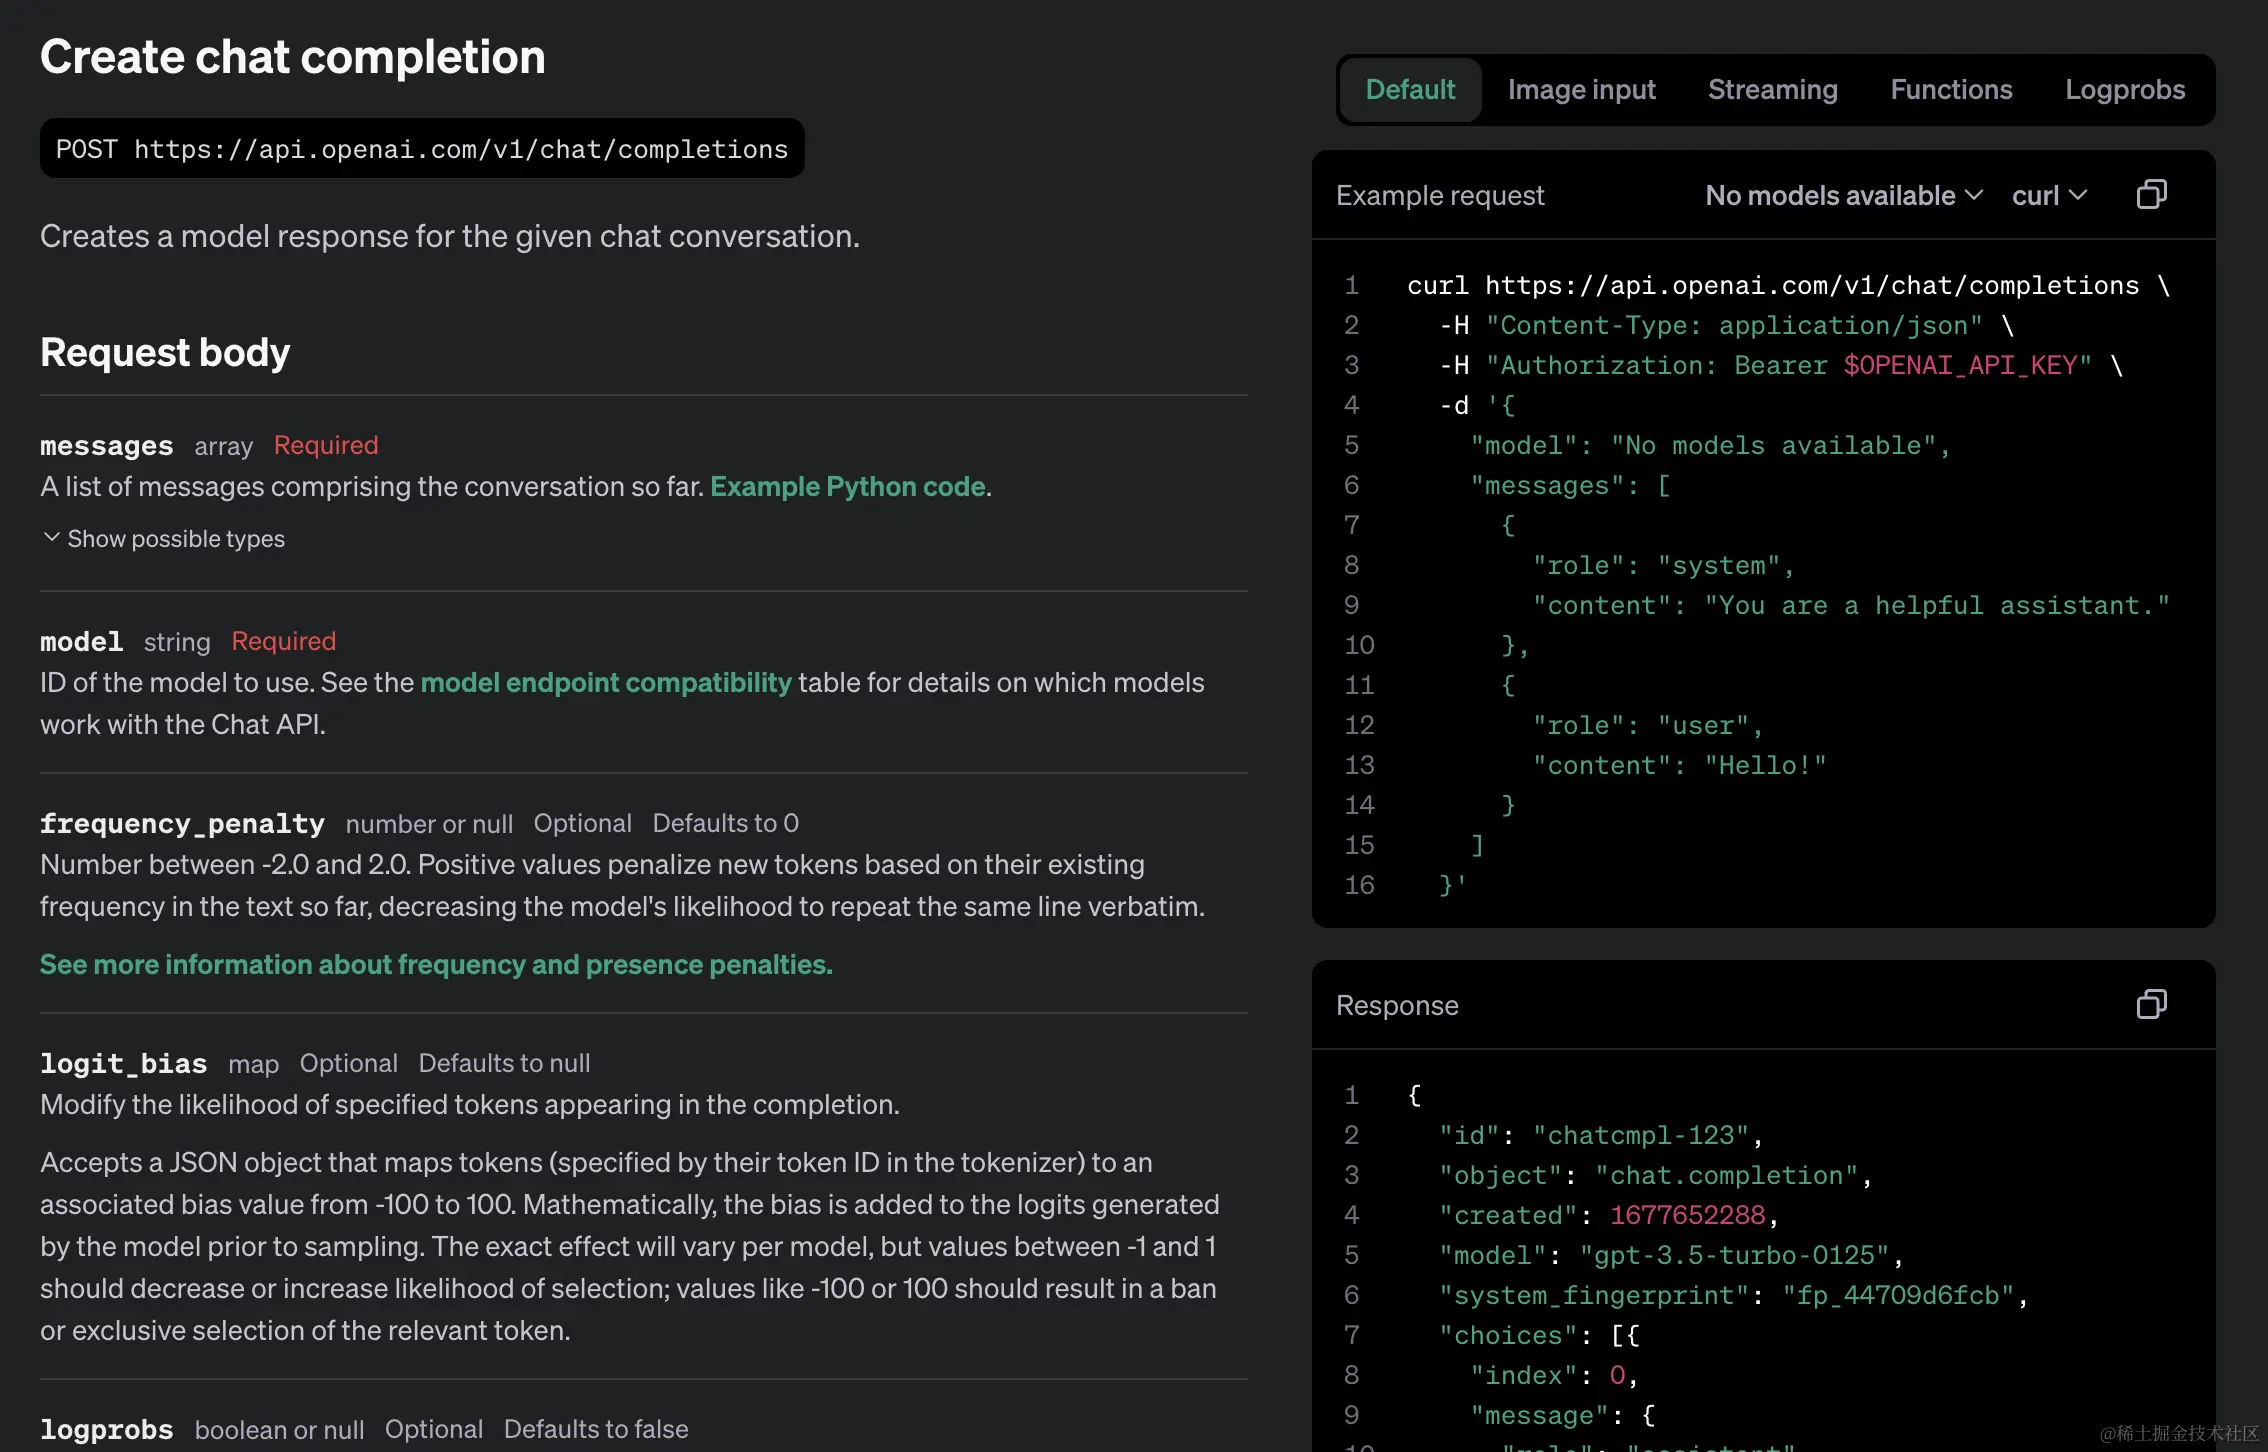2268x1452 pixels.
Task: Select the Streaming example tab
Action: (1772, 89)
